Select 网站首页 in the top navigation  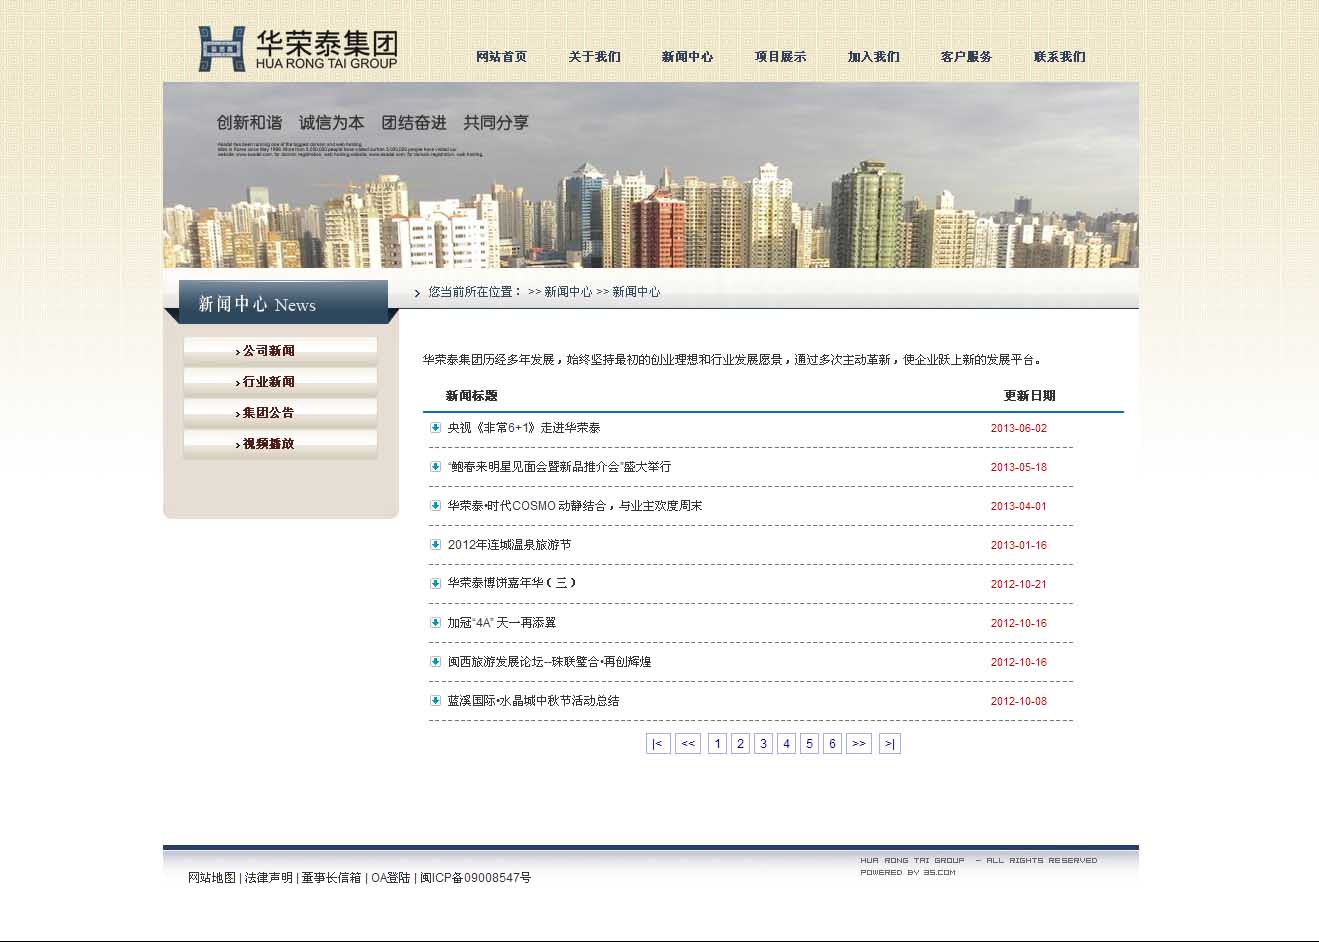(501, 57)
